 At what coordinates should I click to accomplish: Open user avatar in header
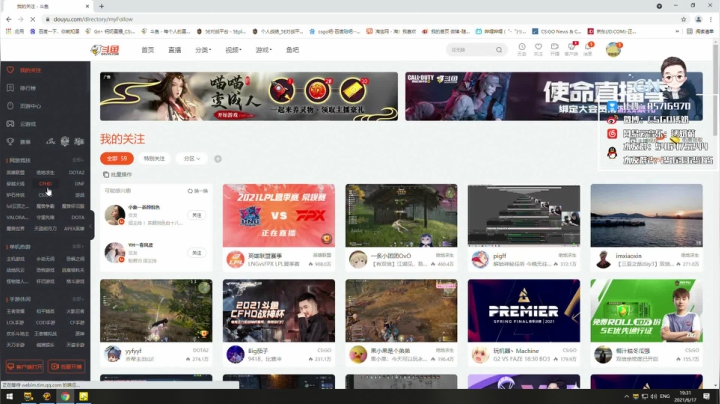click(x=613, y=50)
